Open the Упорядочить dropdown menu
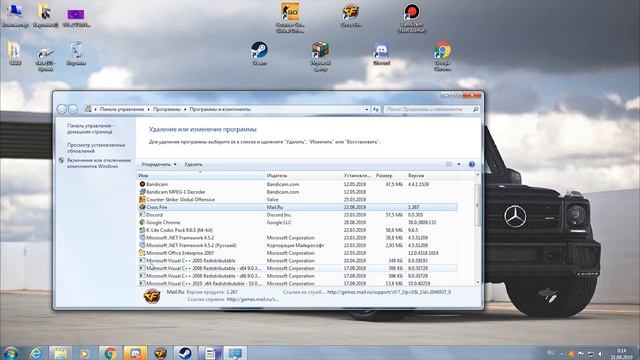Screen dimensions: 640x360 point(159,164)
